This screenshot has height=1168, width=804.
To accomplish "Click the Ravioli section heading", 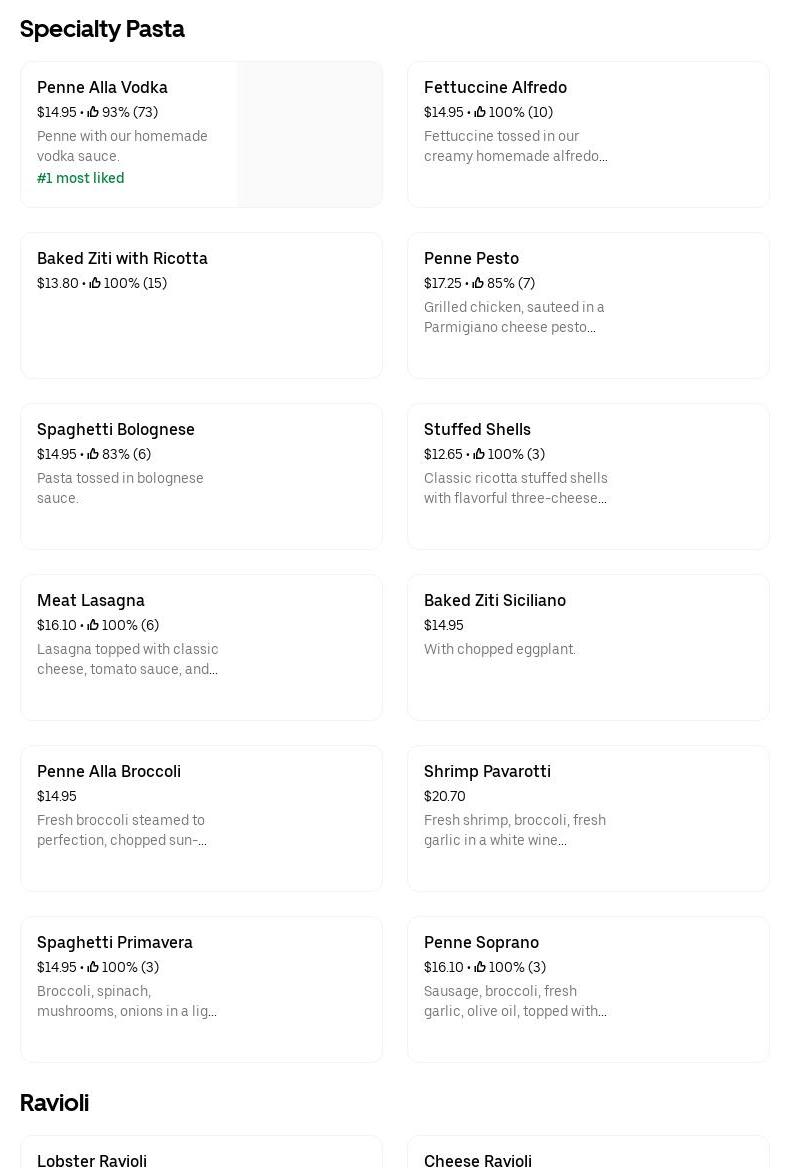I will [54, 1103].
